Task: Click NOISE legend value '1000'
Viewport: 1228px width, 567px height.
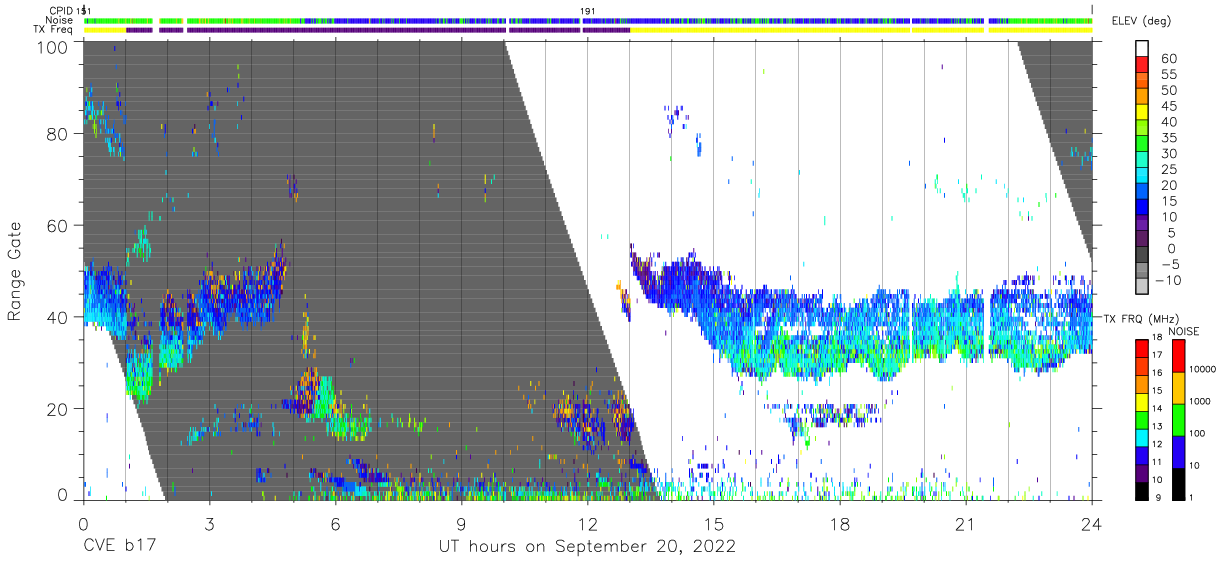Action: (x=1200, y=402)
